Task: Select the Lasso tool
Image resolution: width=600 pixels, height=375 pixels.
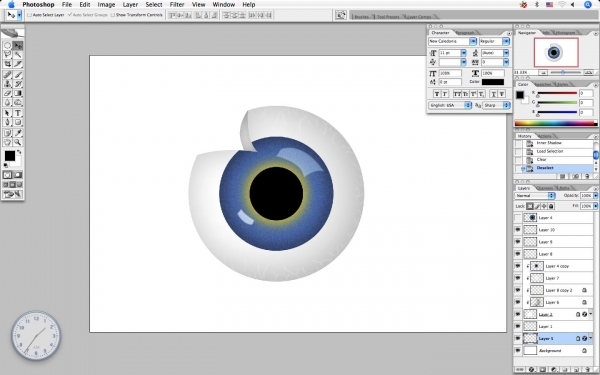Action: (x=7, y=55)
